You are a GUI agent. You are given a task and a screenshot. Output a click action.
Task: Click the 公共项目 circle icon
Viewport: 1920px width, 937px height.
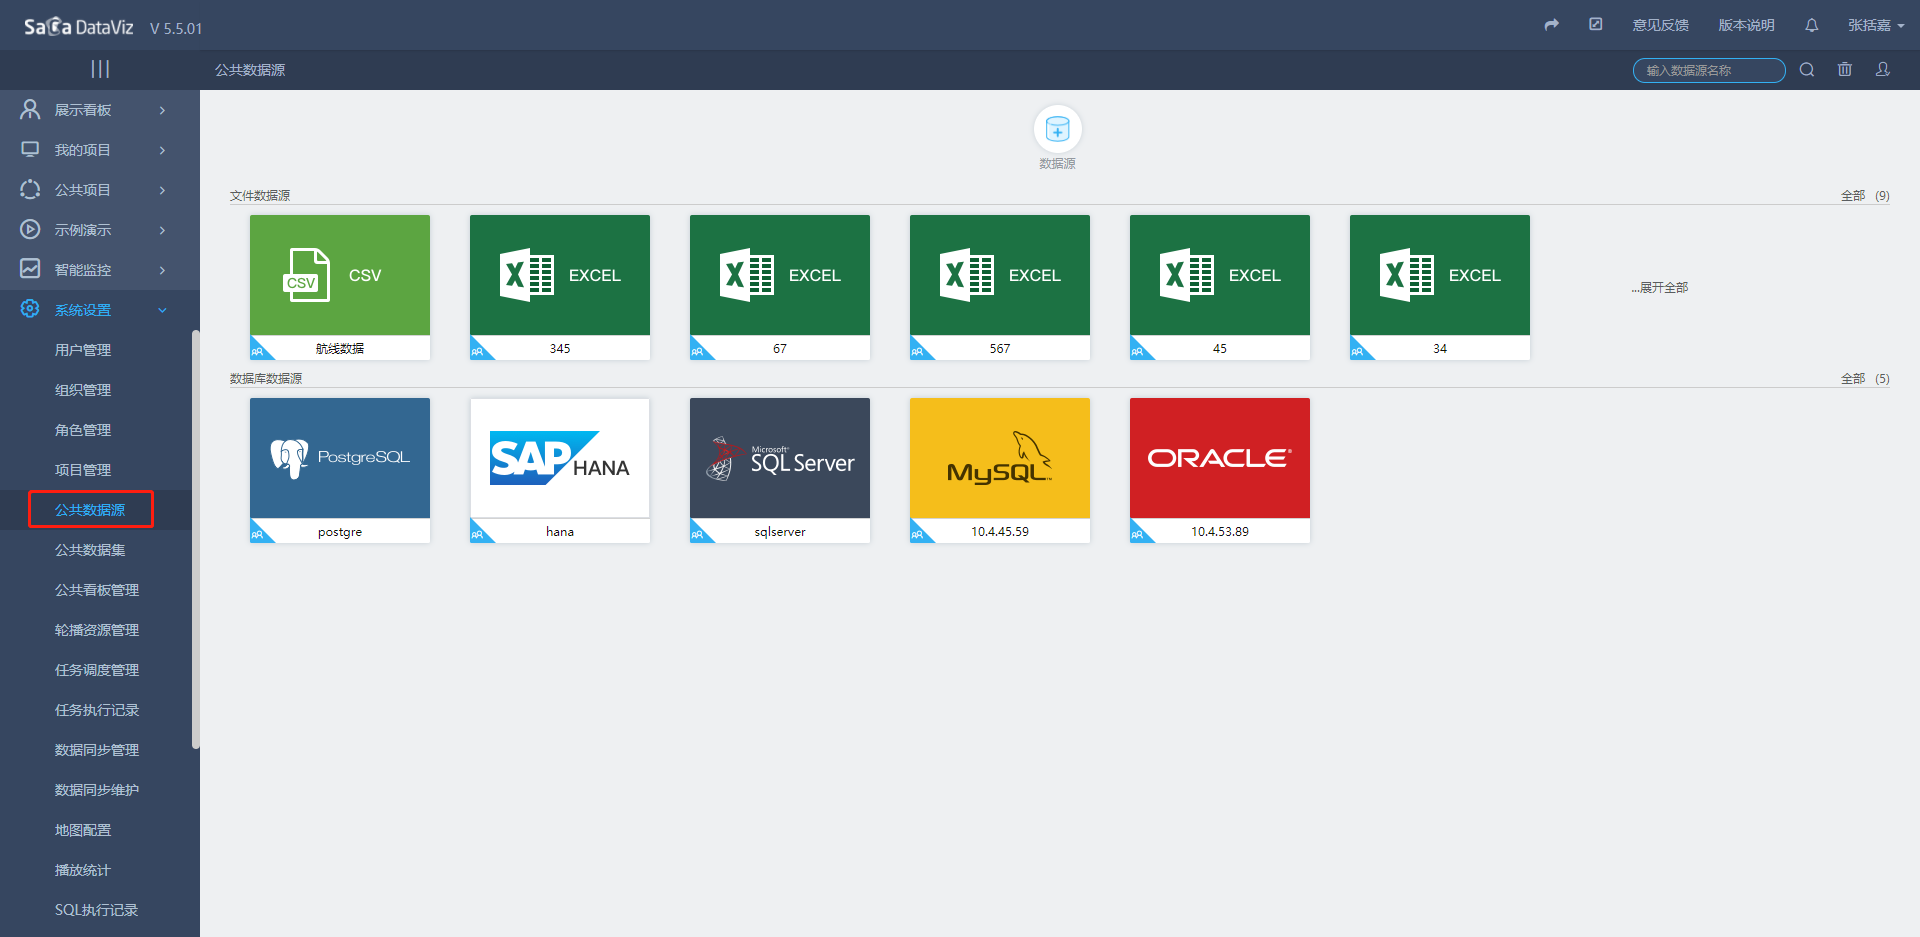click(31, 189)
